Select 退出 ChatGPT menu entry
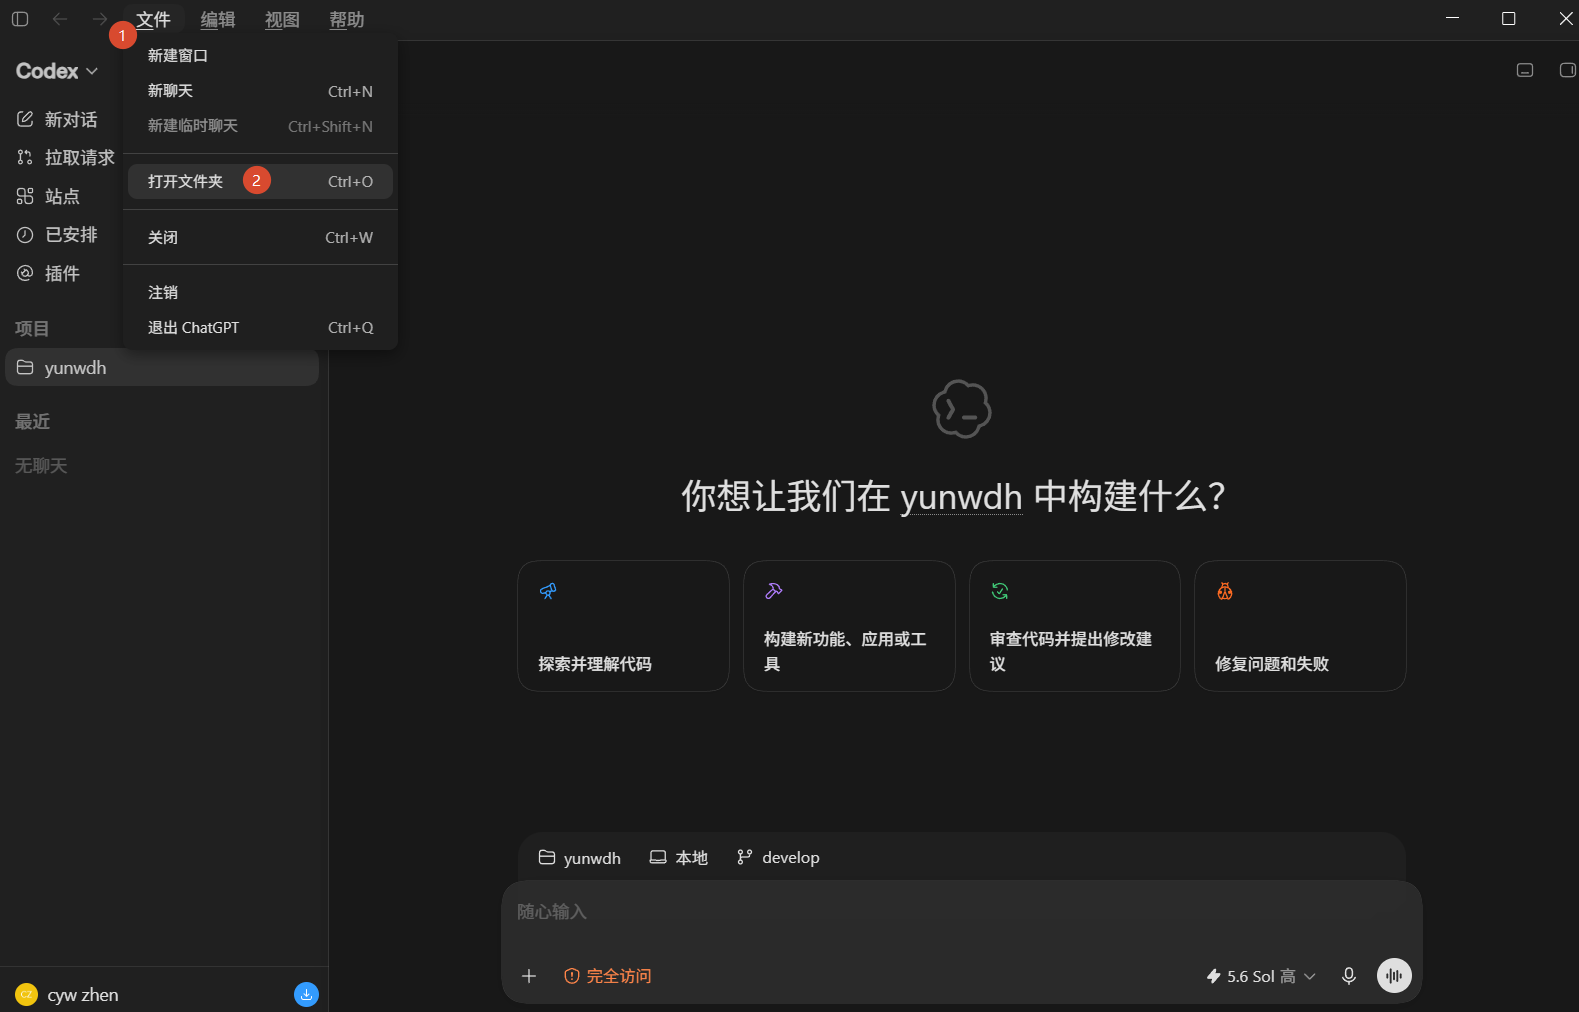1579x1012 pixels. [x=260, y=327]
